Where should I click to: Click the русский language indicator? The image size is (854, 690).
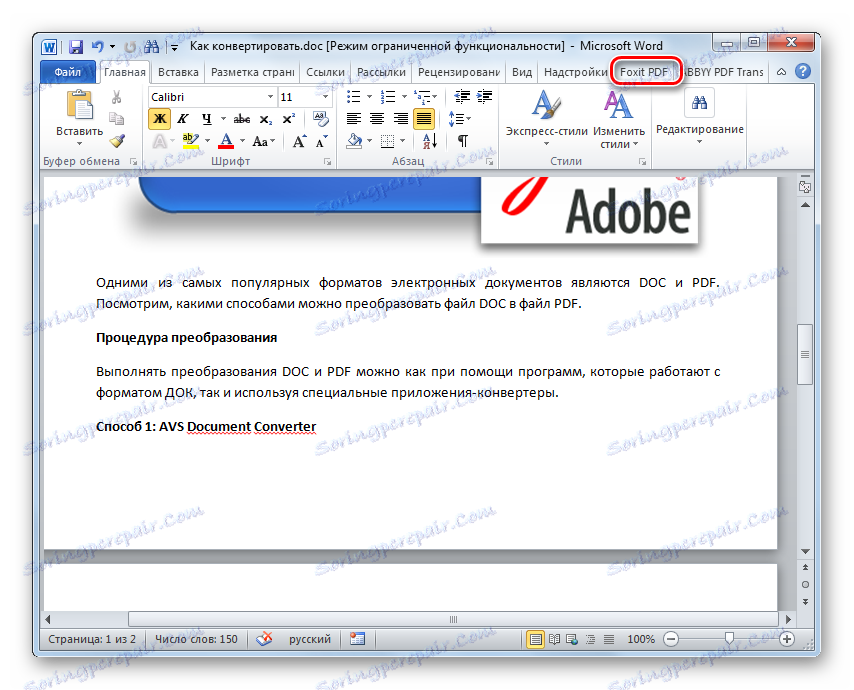pos(309,639)
